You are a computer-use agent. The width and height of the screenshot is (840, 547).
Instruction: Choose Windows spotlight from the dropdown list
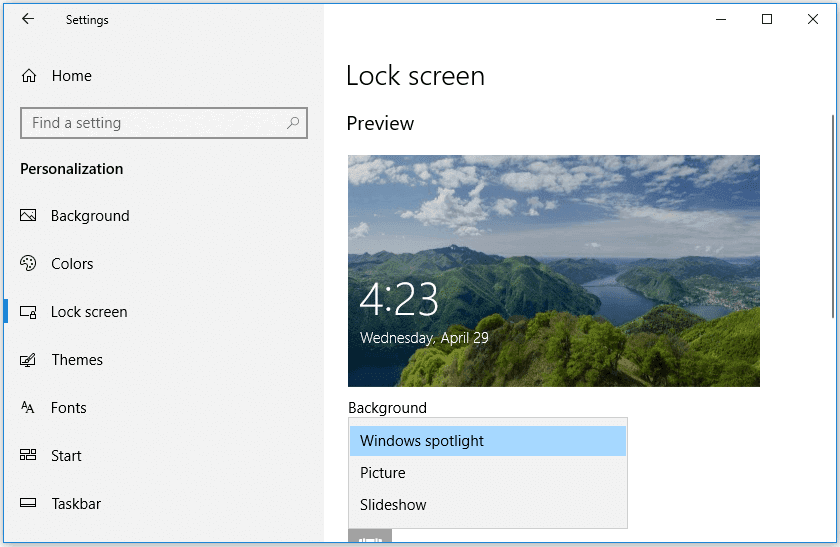(487, 441)
